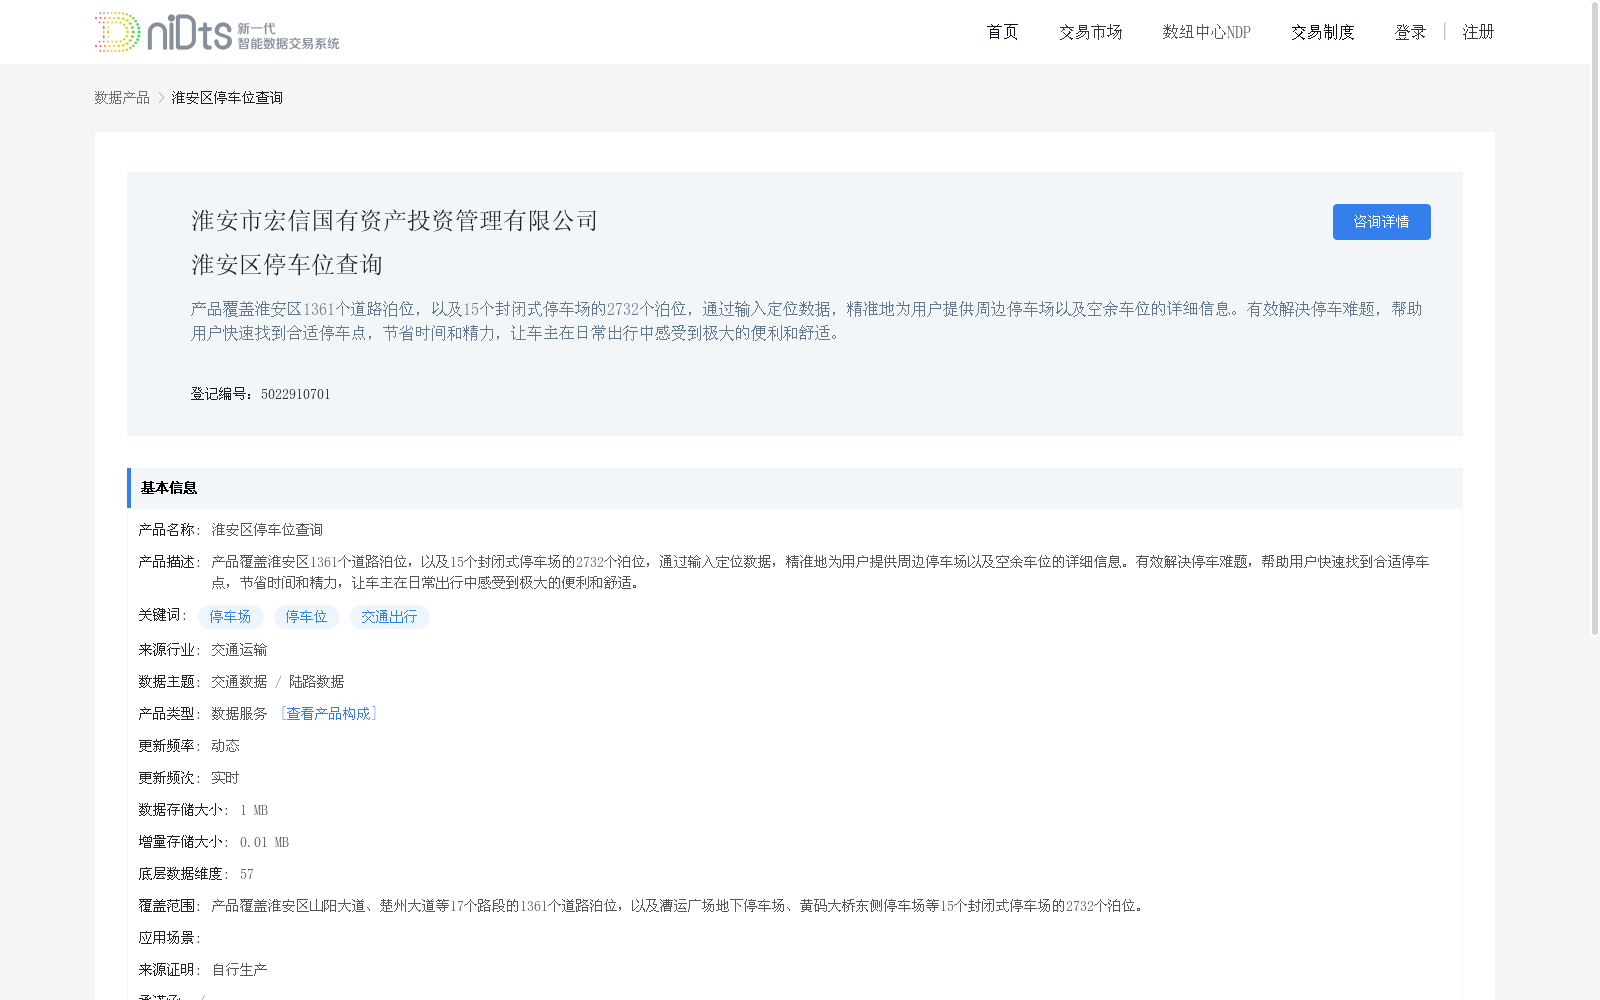Select the 1 MB storage size value
Image resolution: width=1600 pixels, height=1000 pixels.
click(x=254, y=810)
